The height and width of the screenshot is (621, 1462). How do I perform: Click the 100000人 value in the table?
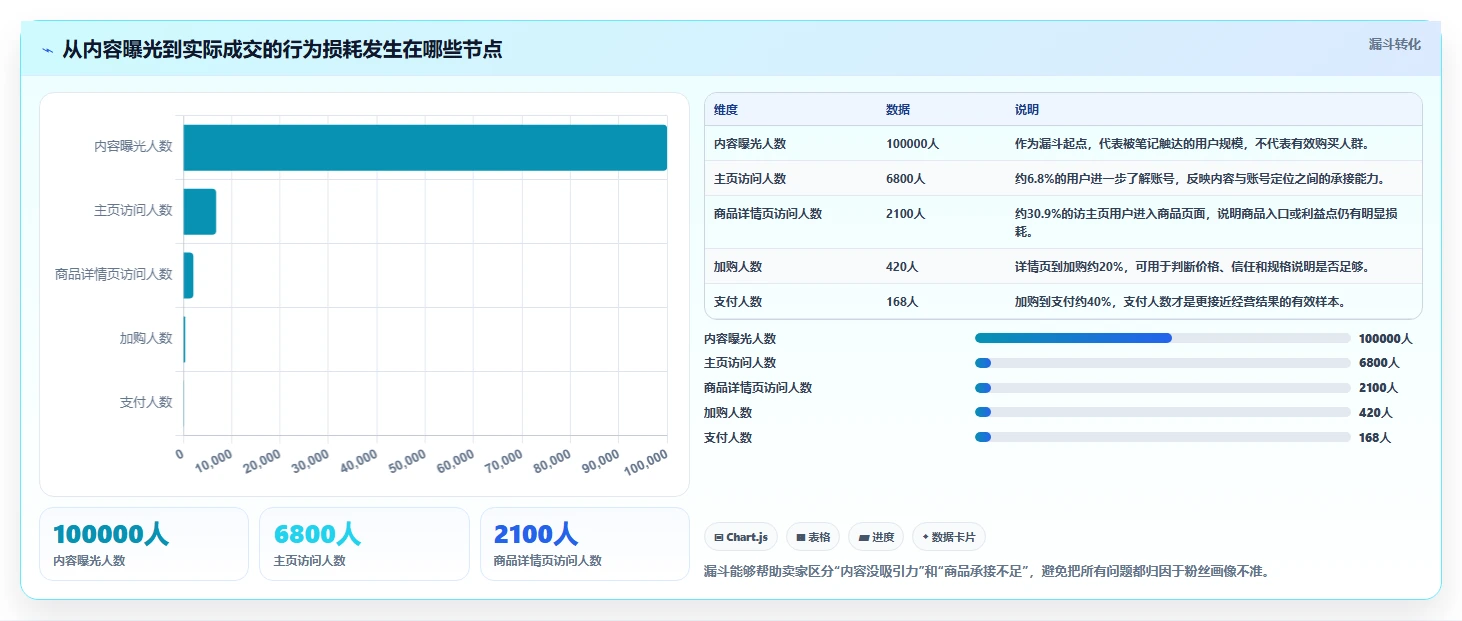pyautogui.click(x=912, y=144)
